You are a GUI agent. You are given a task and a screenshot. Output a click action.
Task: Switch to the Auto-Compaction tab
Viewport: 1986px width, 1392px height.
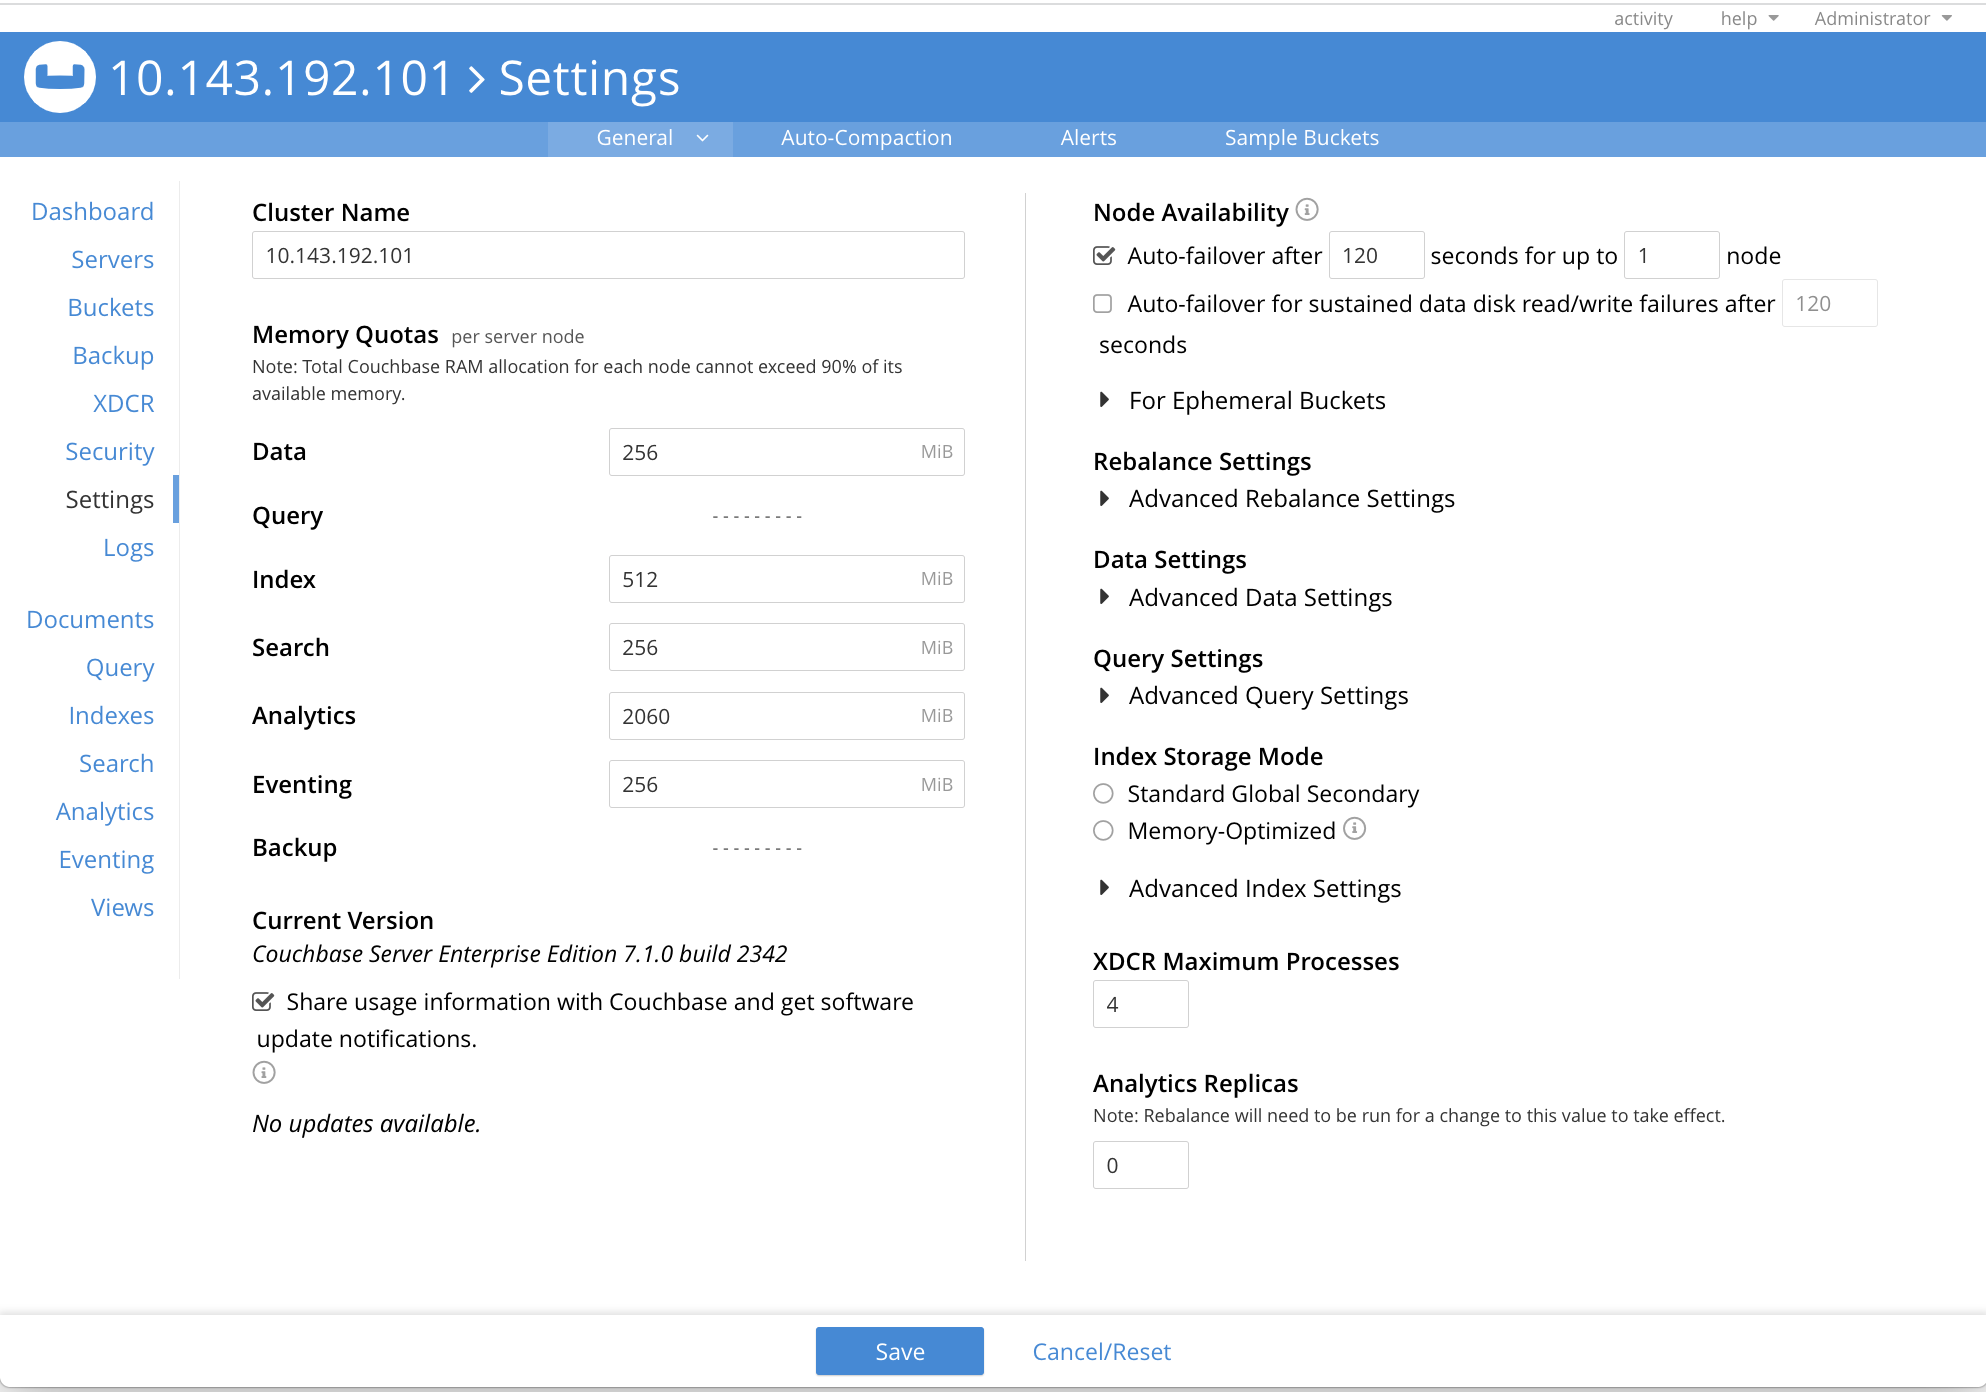click(x=866, y=138)
